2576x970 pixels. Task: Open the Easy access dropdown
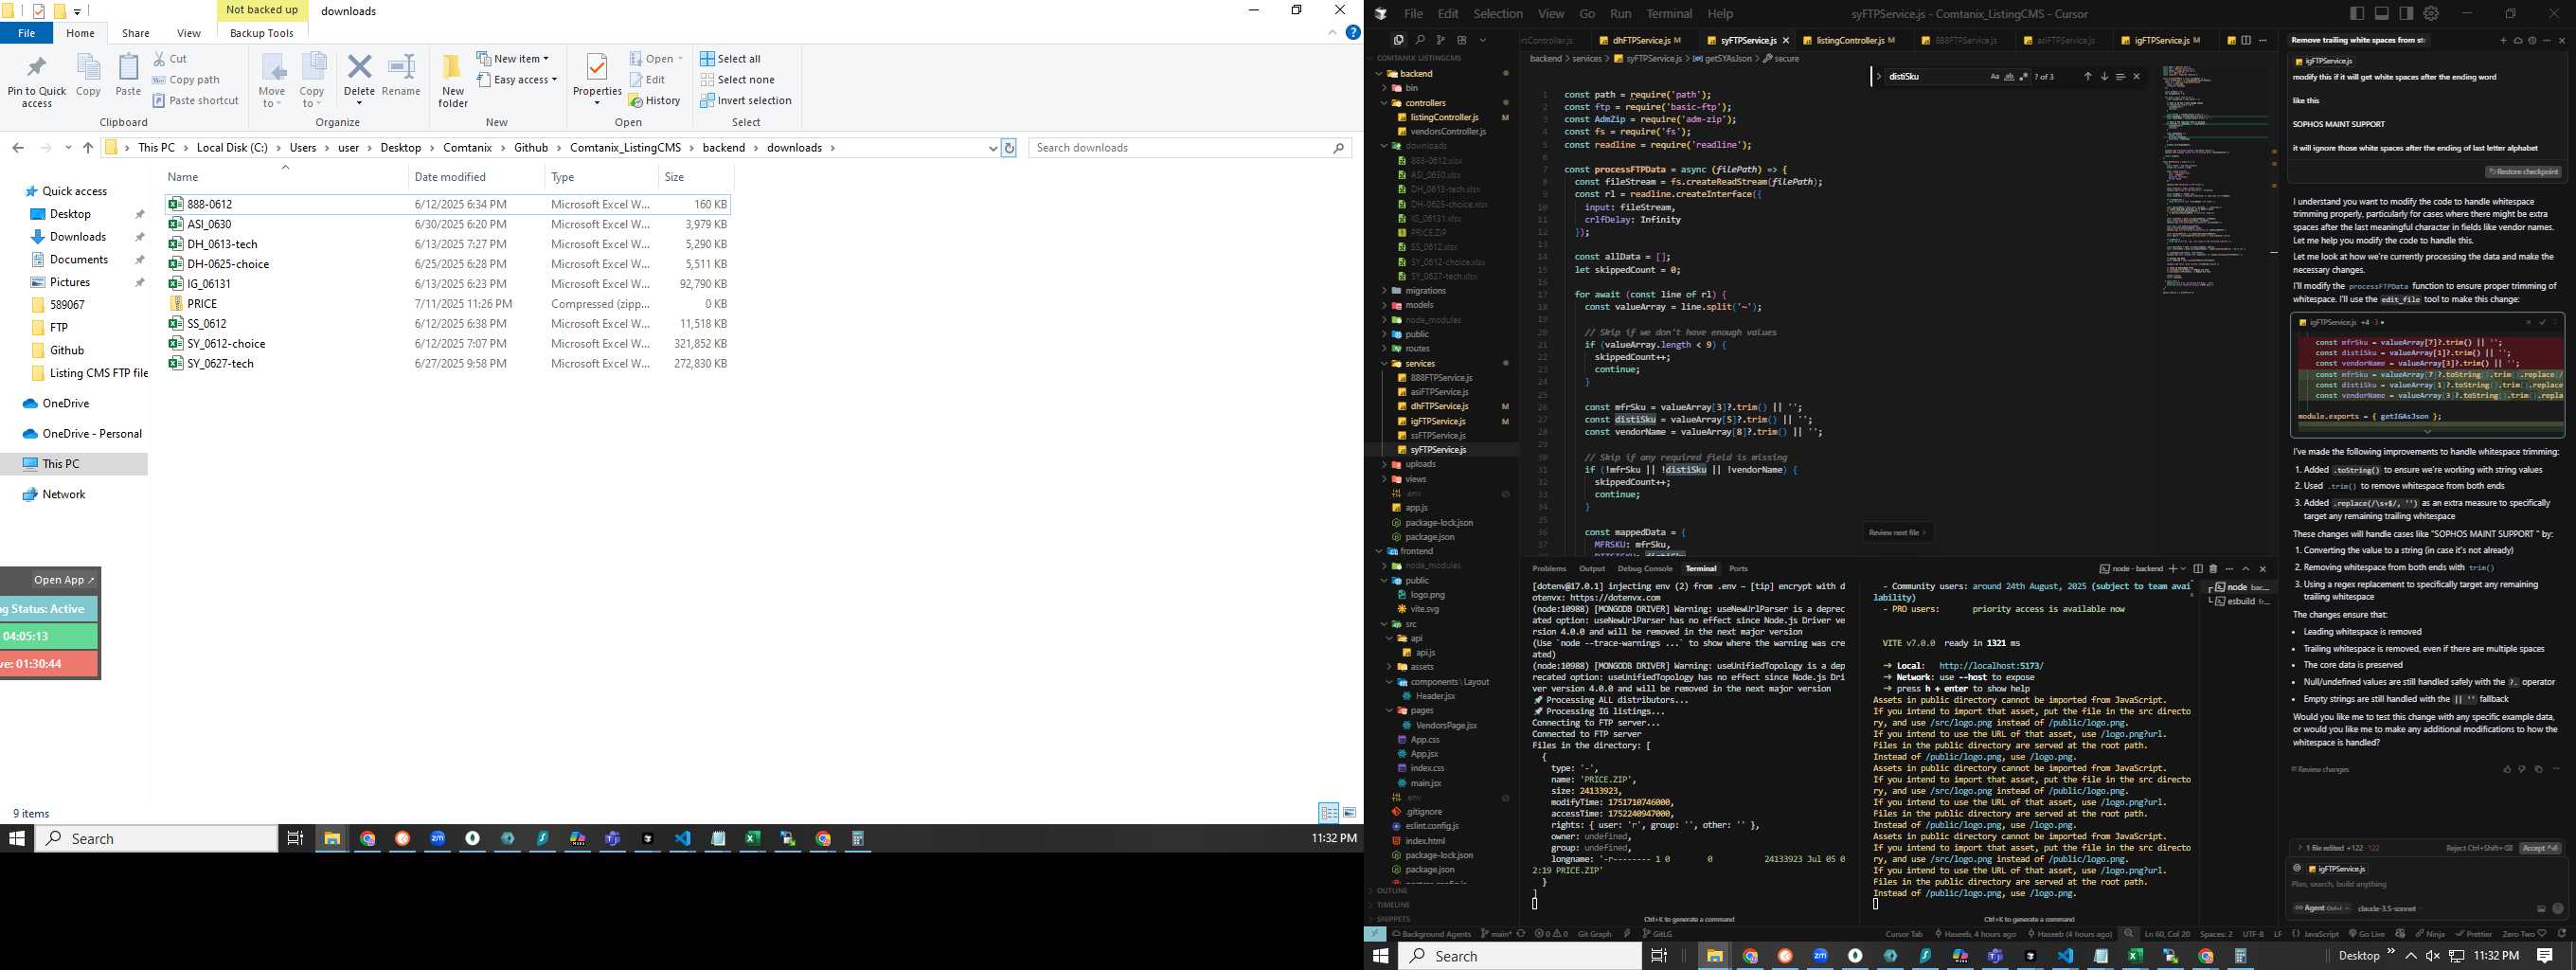[x=517, y=80]
